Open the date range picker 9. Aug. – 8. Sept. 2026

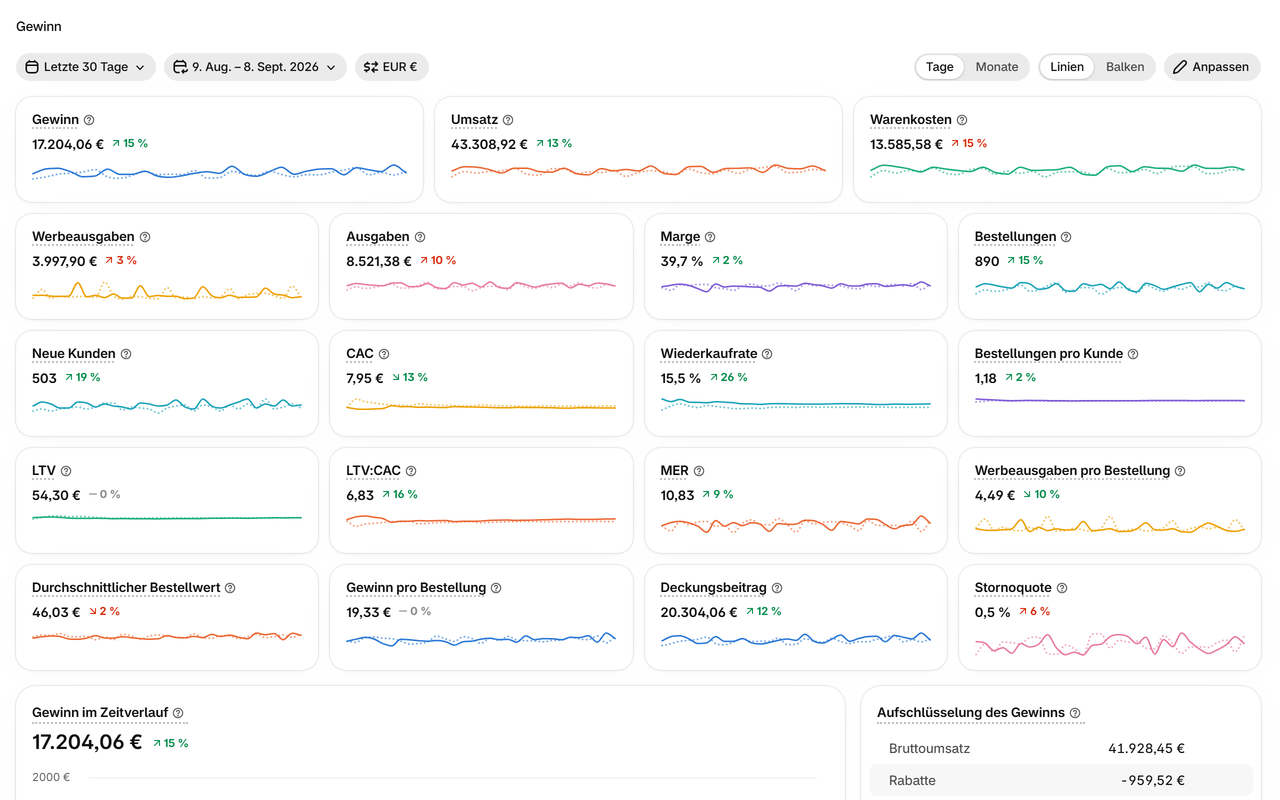[x=255, y=67]
